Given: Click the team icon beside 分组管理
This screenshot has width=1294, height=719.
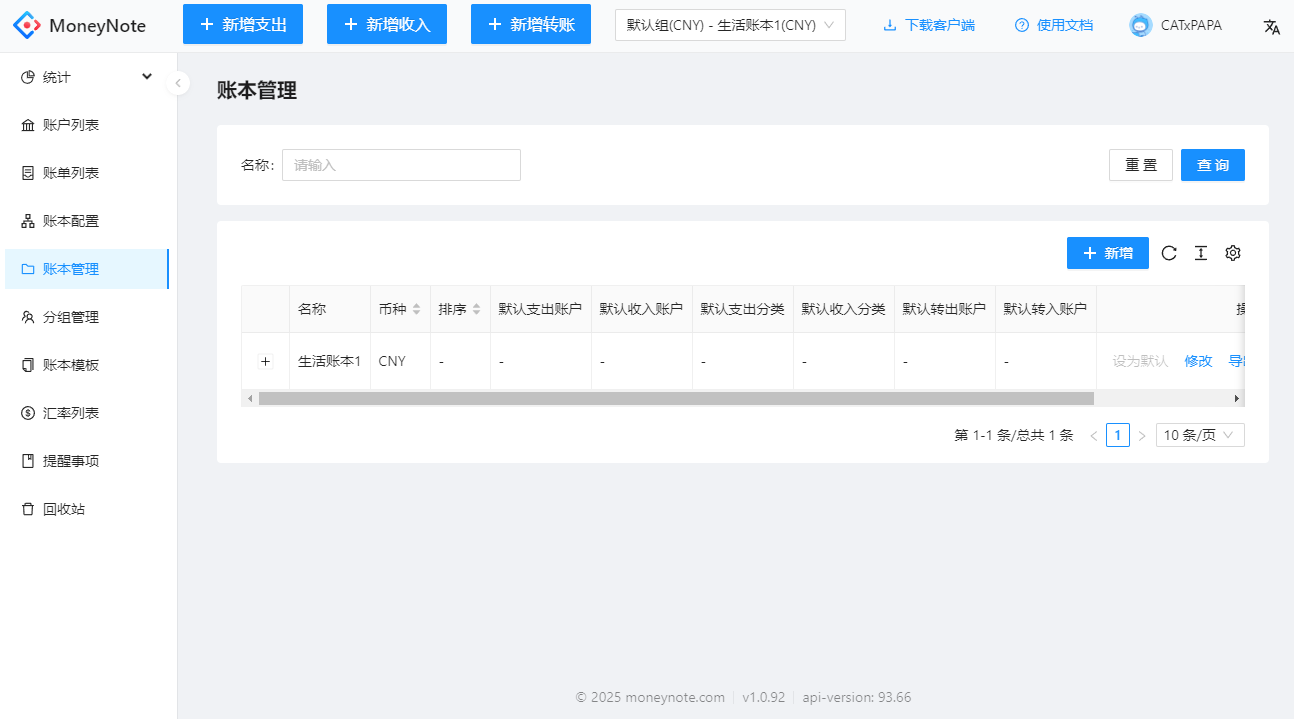Looking at the screenshot, I should click(28, 317).
